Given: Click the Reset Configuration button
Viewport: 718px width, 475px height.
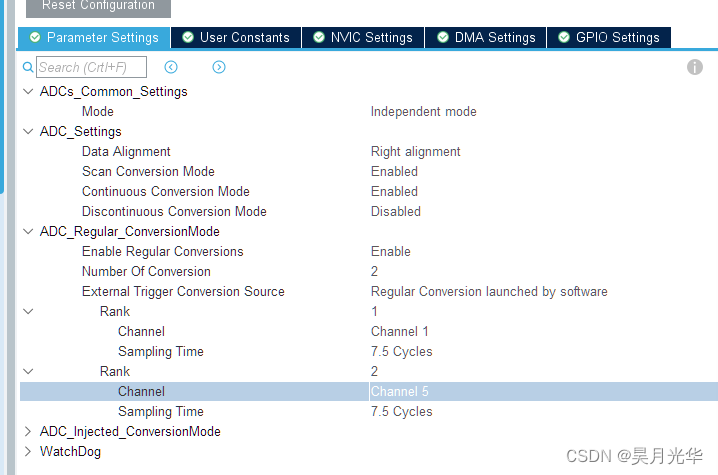Looking at the screenshot, I should click(x=98, y=7).
